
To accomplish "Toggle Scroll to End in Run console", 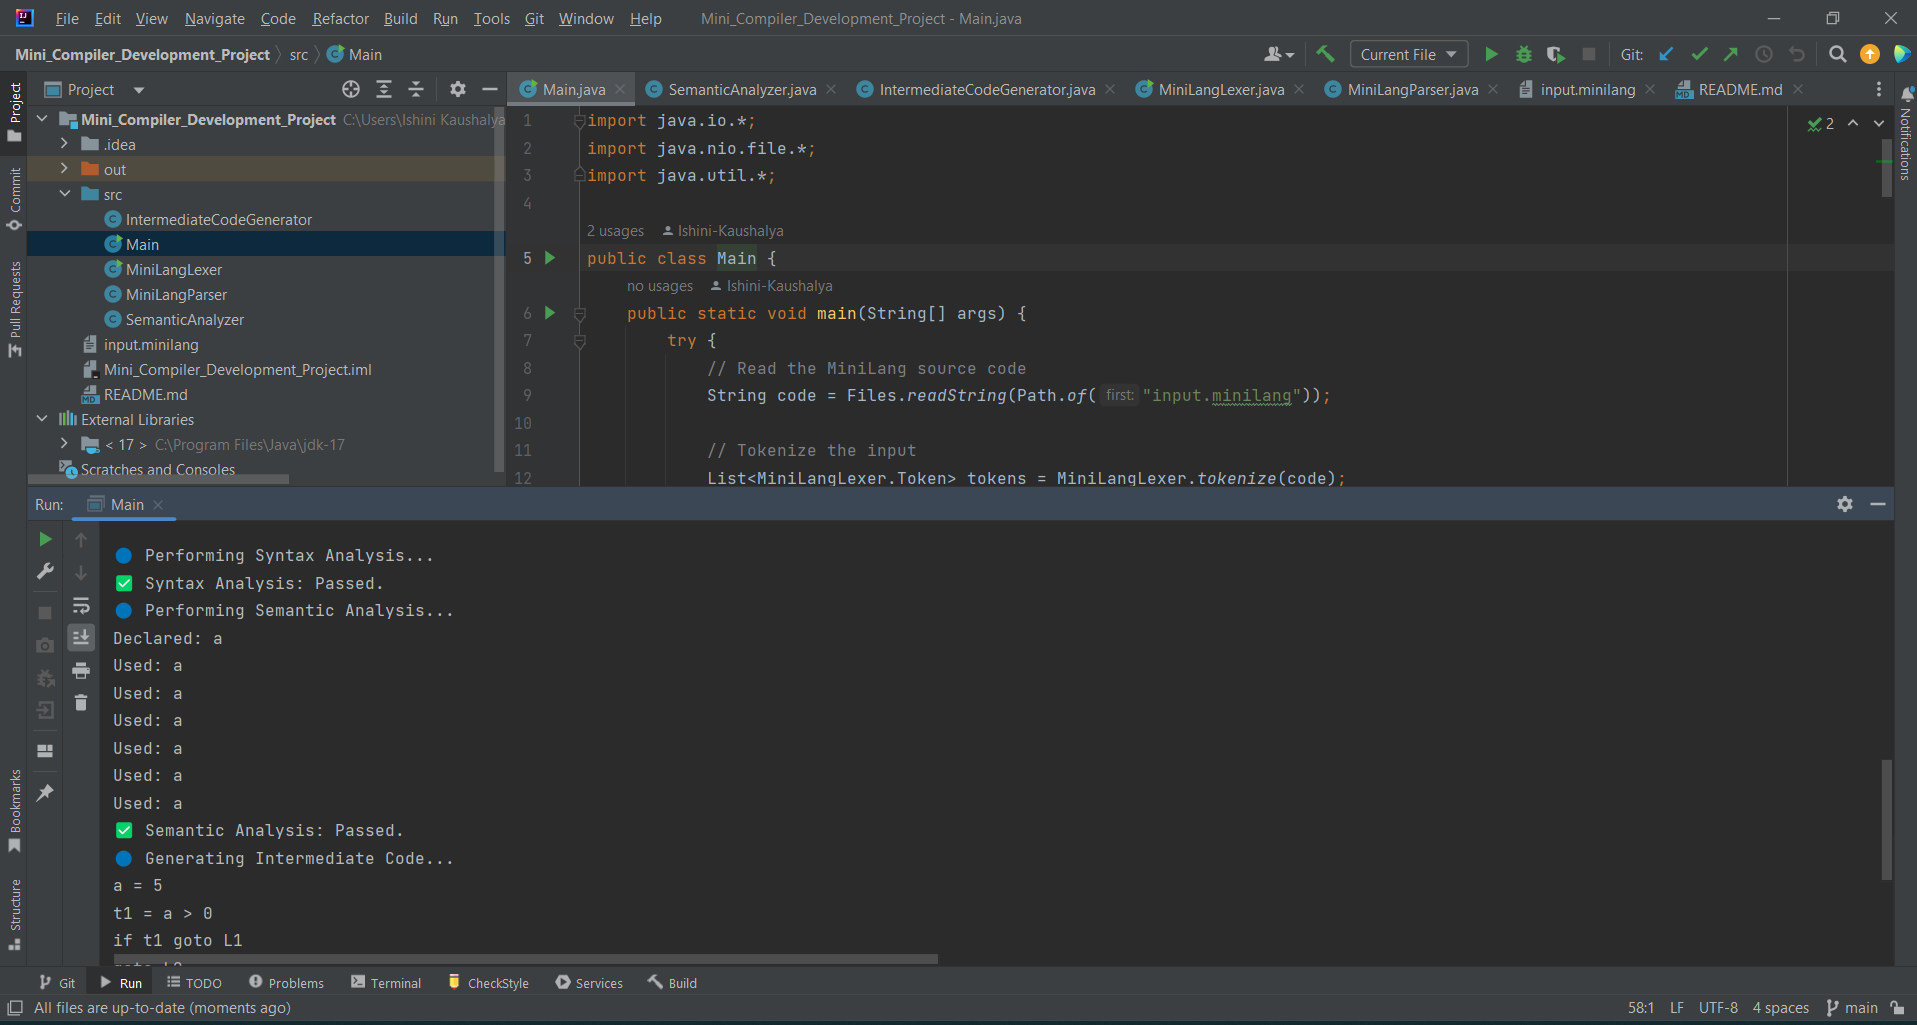I will pos(81,637).
